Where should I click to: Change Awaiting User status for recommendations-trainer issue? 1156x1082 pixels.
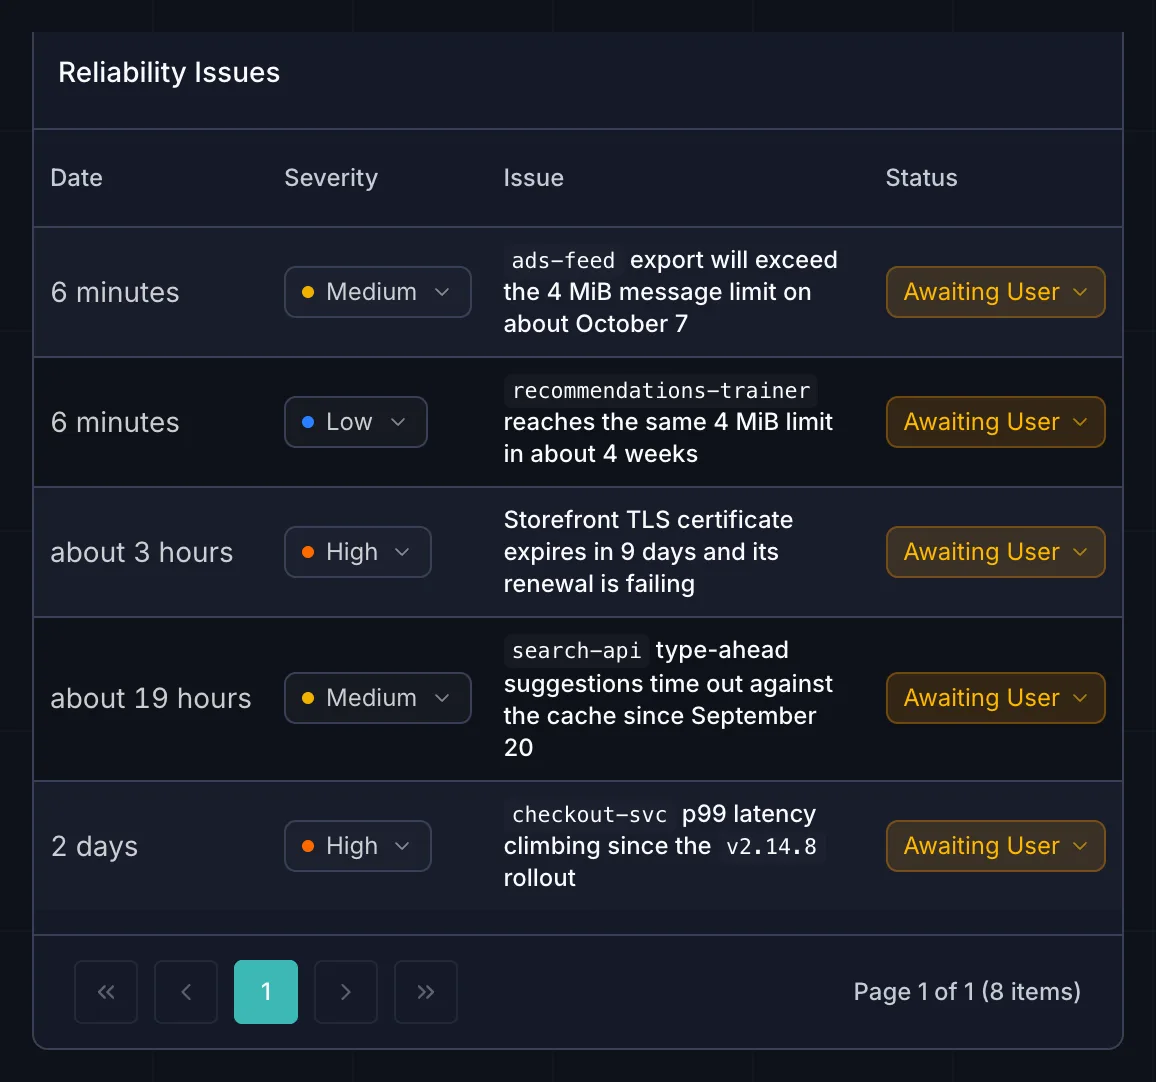(x=995, y=422)
